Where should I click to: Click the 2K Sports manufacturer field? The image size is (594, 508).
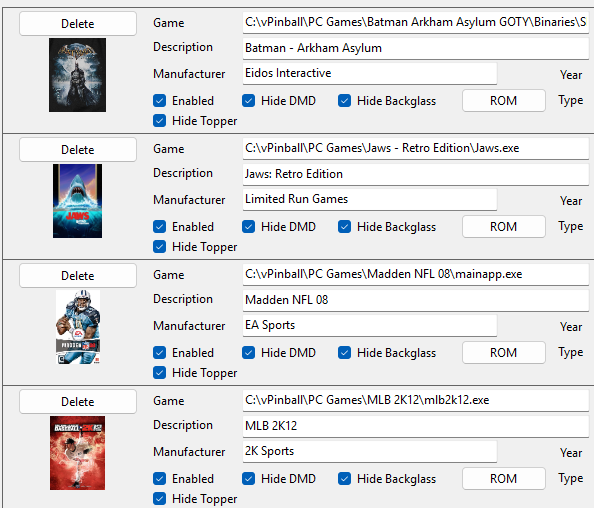(370, 452)
